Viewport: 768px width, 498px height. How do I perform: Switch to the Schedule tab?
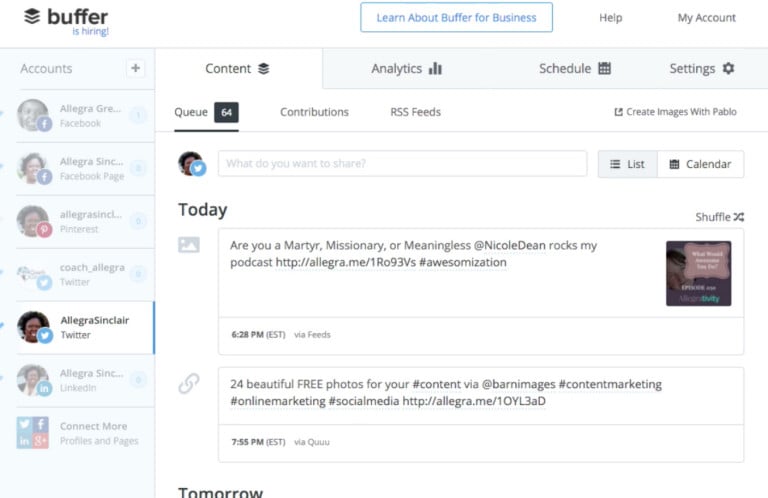coord(575,69)
